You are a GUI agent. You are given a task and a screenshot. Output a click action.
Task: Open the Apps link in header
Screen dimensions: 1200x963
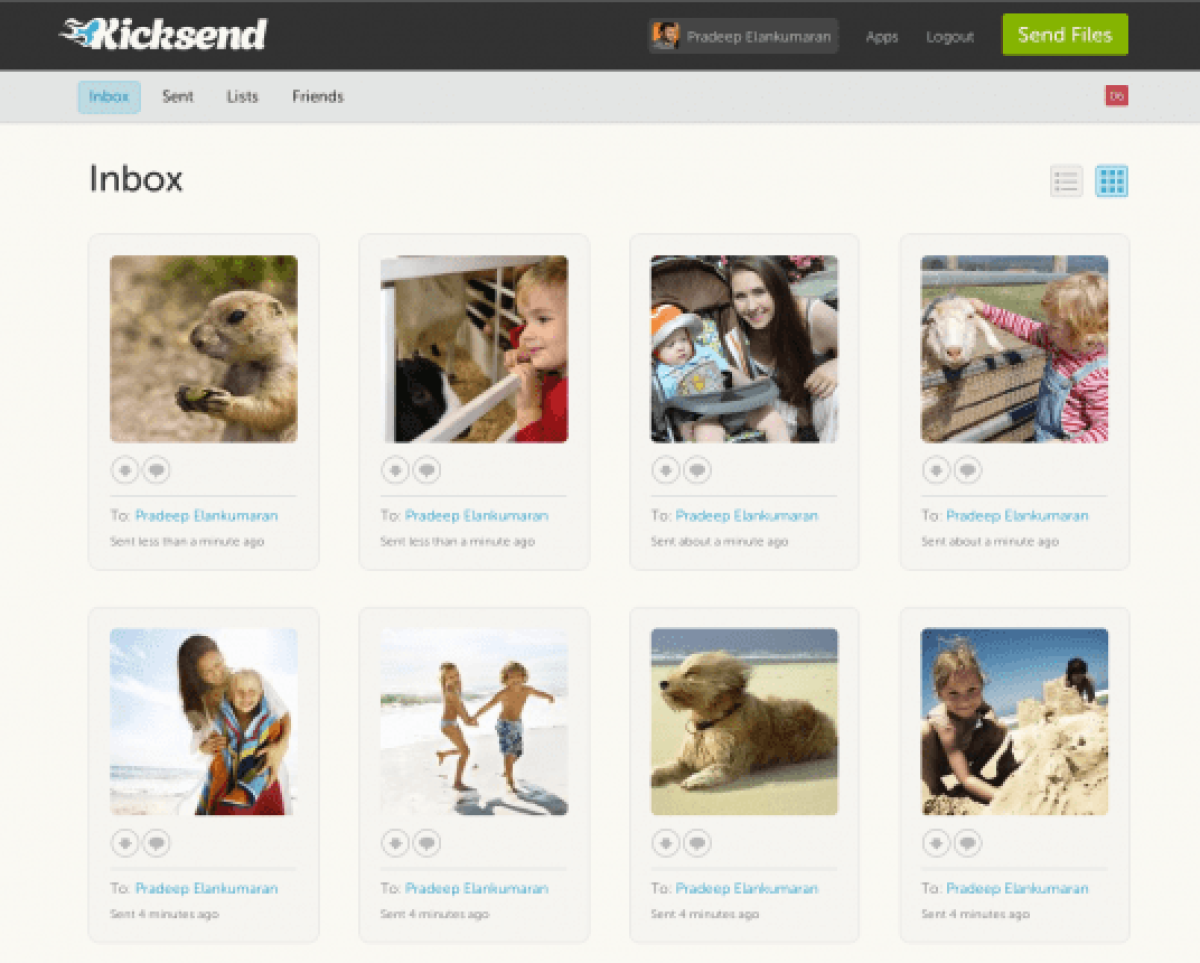[x=881, y=36]
